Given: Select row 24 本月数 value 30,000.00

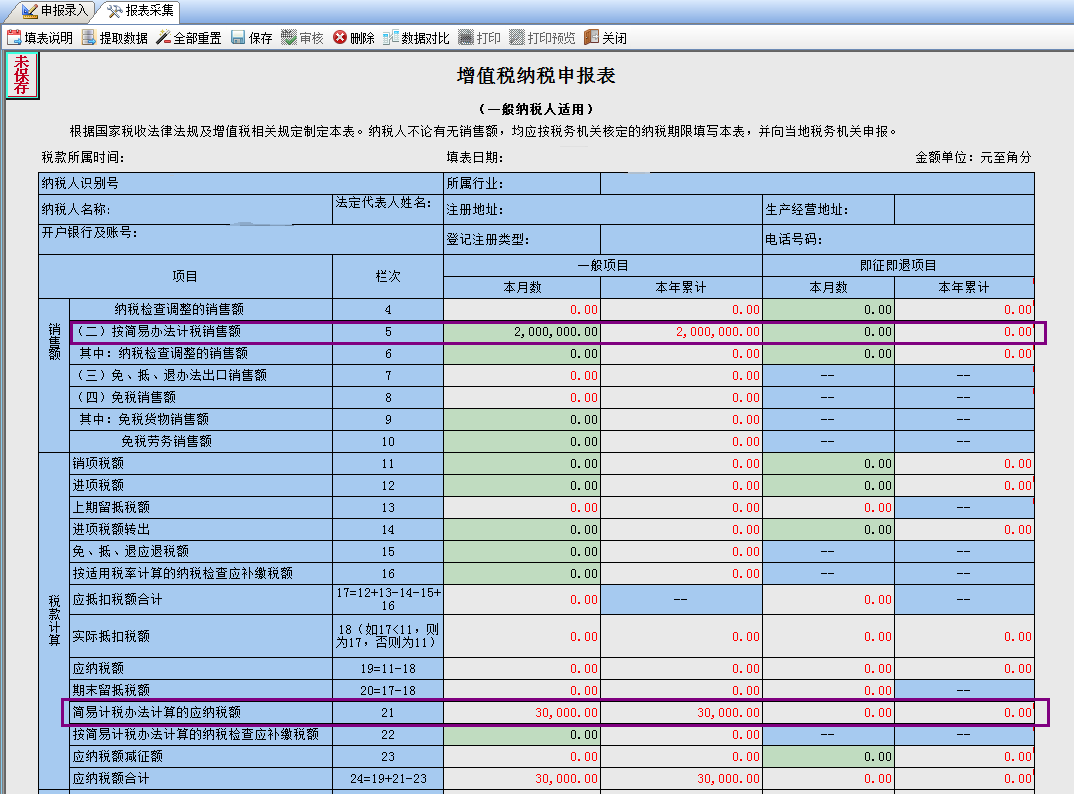Looking at the screenshot, I should (x=566, y=779).
